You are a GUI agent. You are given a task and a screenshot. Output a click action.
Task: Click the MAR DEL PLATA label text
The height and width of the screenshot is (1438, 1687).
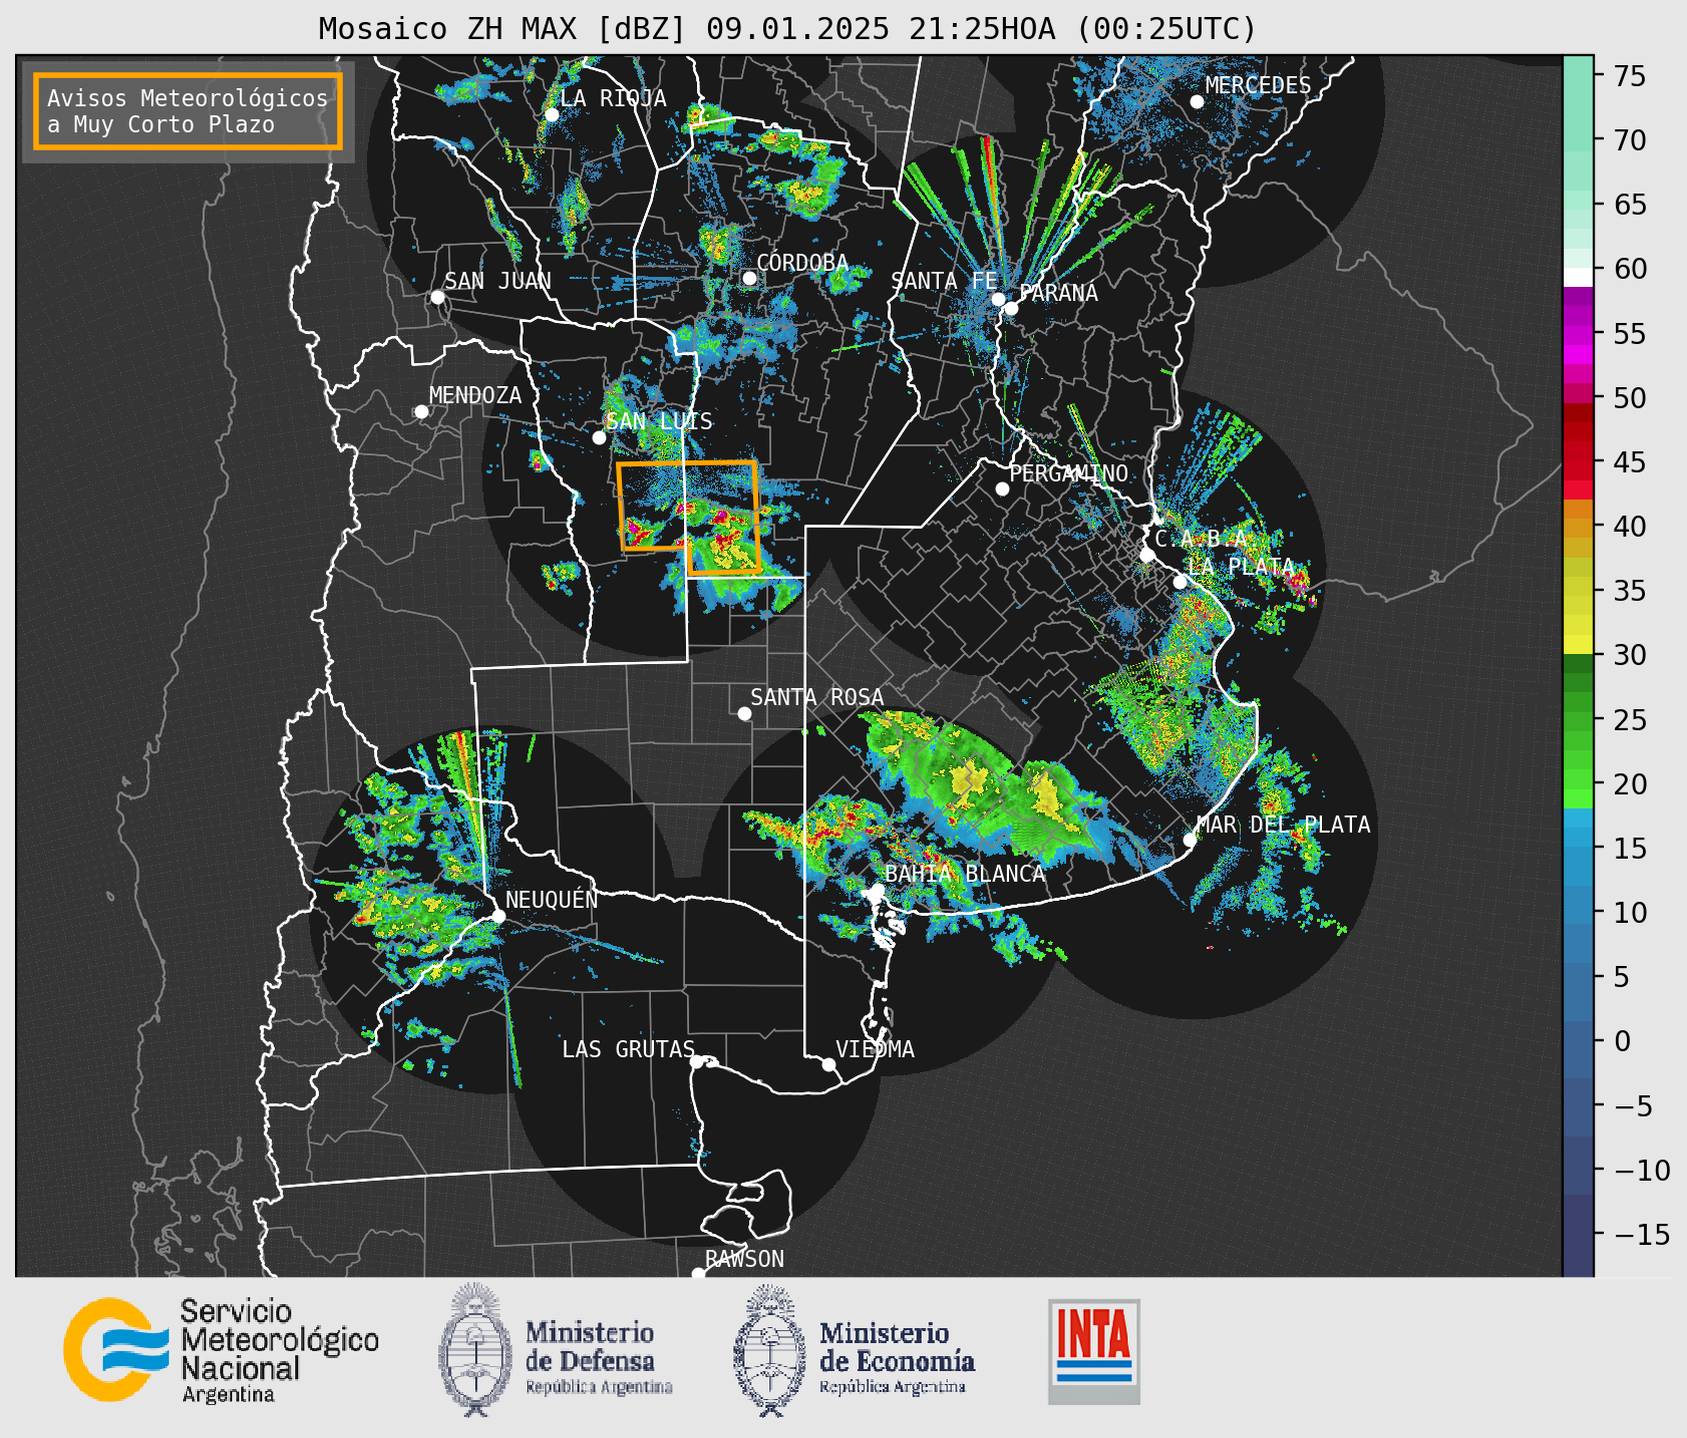(x=1283, y=825)
